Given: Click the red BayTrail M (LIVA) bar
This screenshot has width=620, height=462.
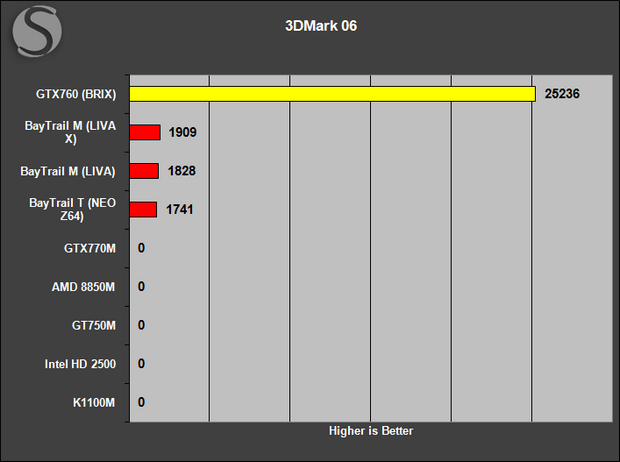Looking at the screenshot, I should [144, 171].
